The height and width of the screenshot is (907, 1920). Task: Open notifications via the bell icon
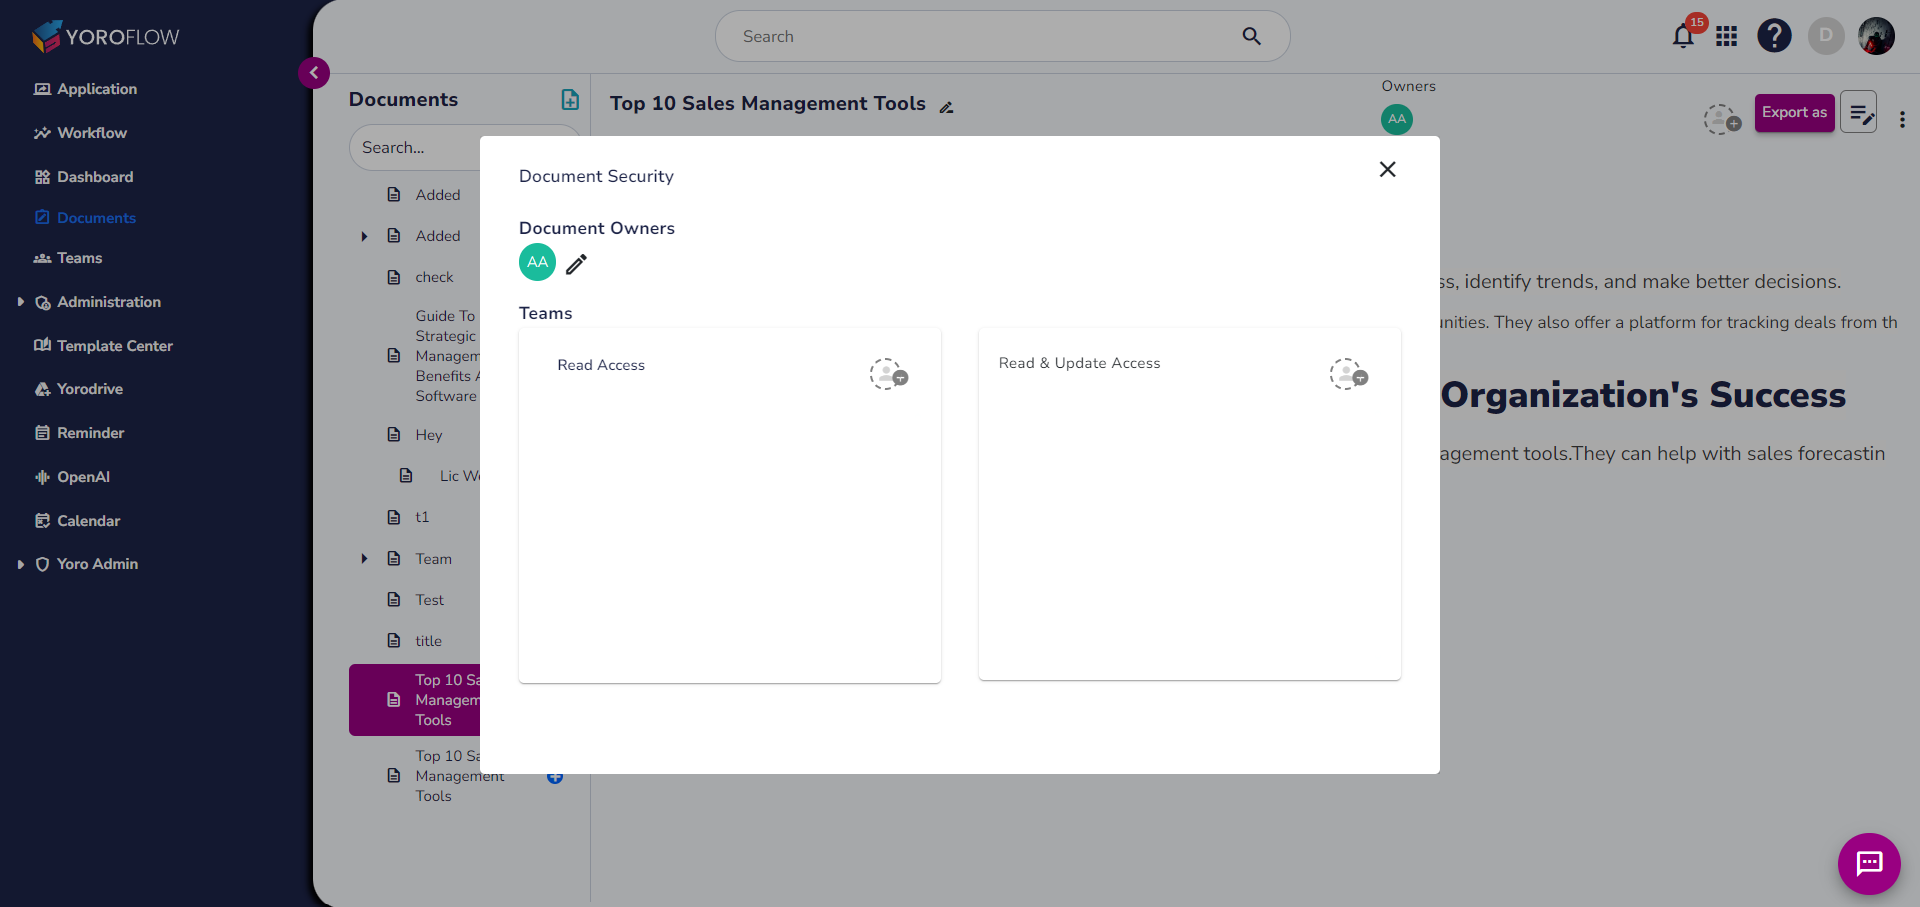pos(1681,36)
